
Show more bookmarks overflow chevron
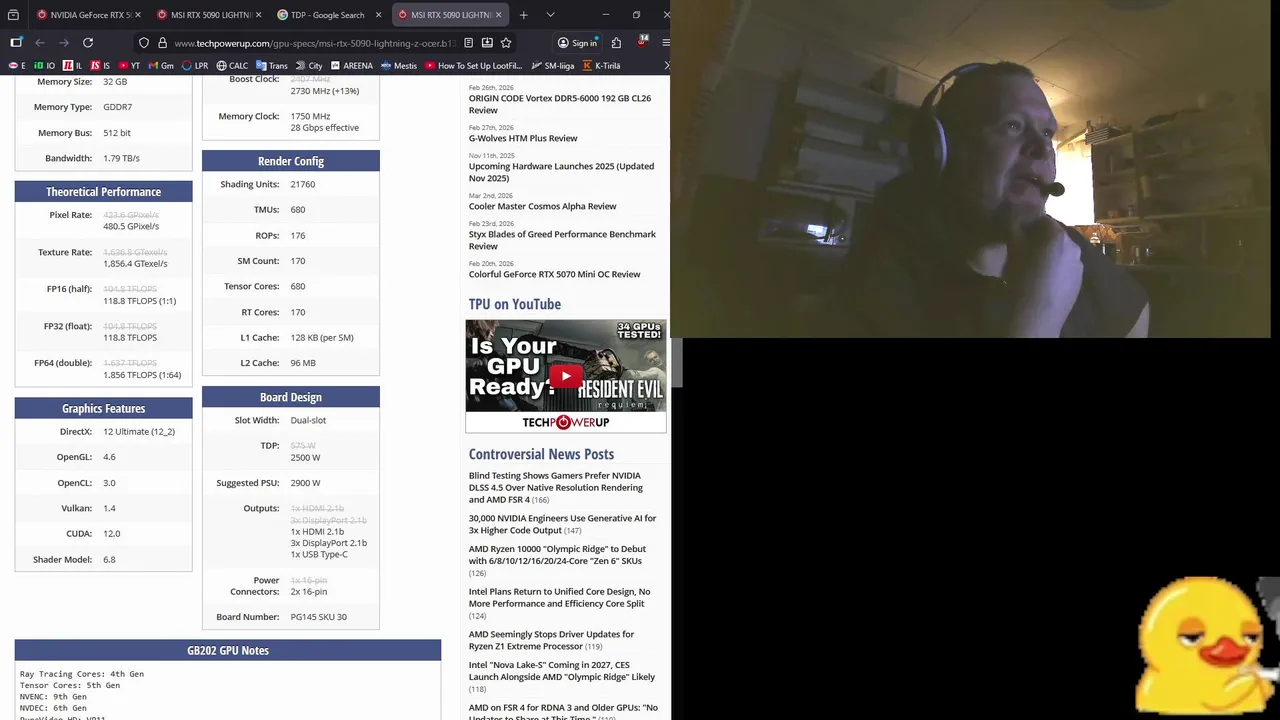pos(666,66)
